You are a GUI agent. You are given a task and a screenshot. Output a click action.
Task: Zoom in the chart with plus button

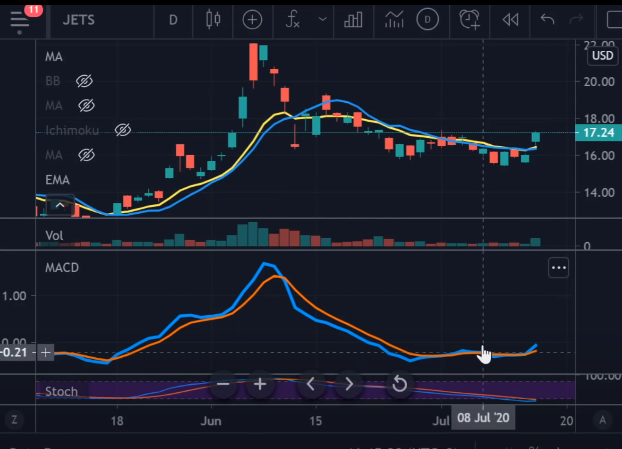click(x=260, y=384)
